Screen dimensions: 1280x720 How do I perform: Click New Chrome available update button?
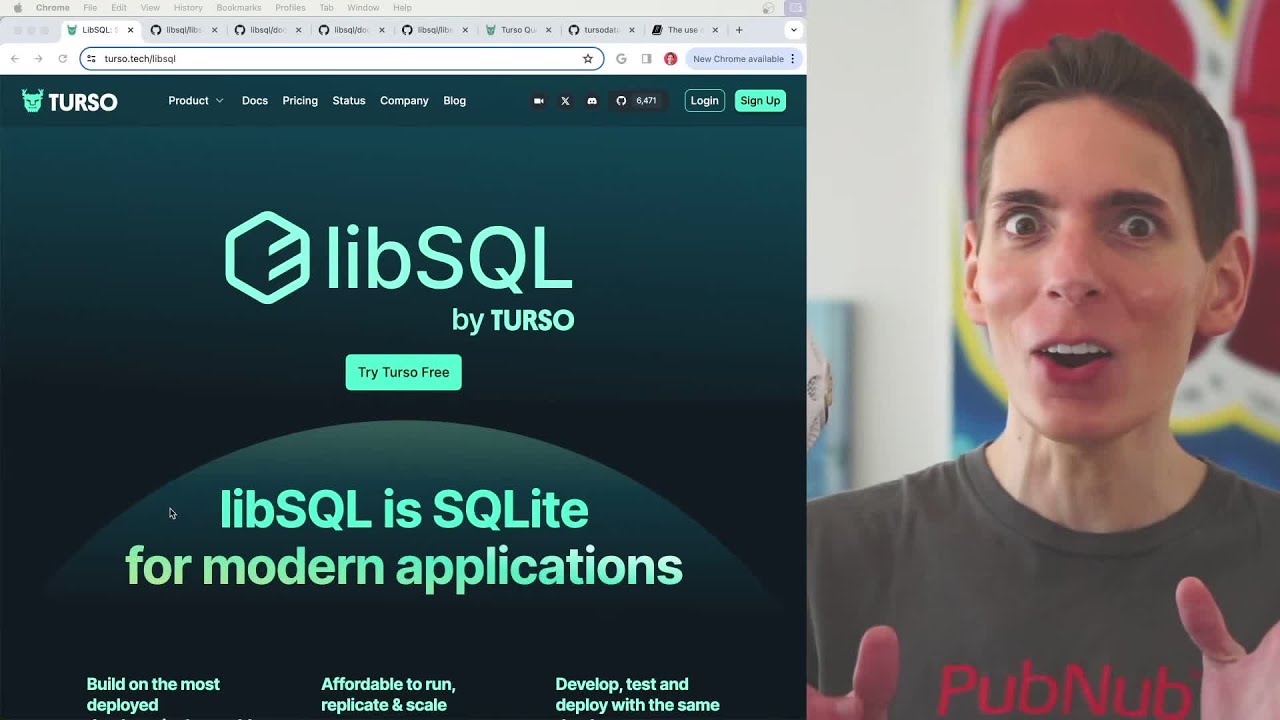click(744, 59)
